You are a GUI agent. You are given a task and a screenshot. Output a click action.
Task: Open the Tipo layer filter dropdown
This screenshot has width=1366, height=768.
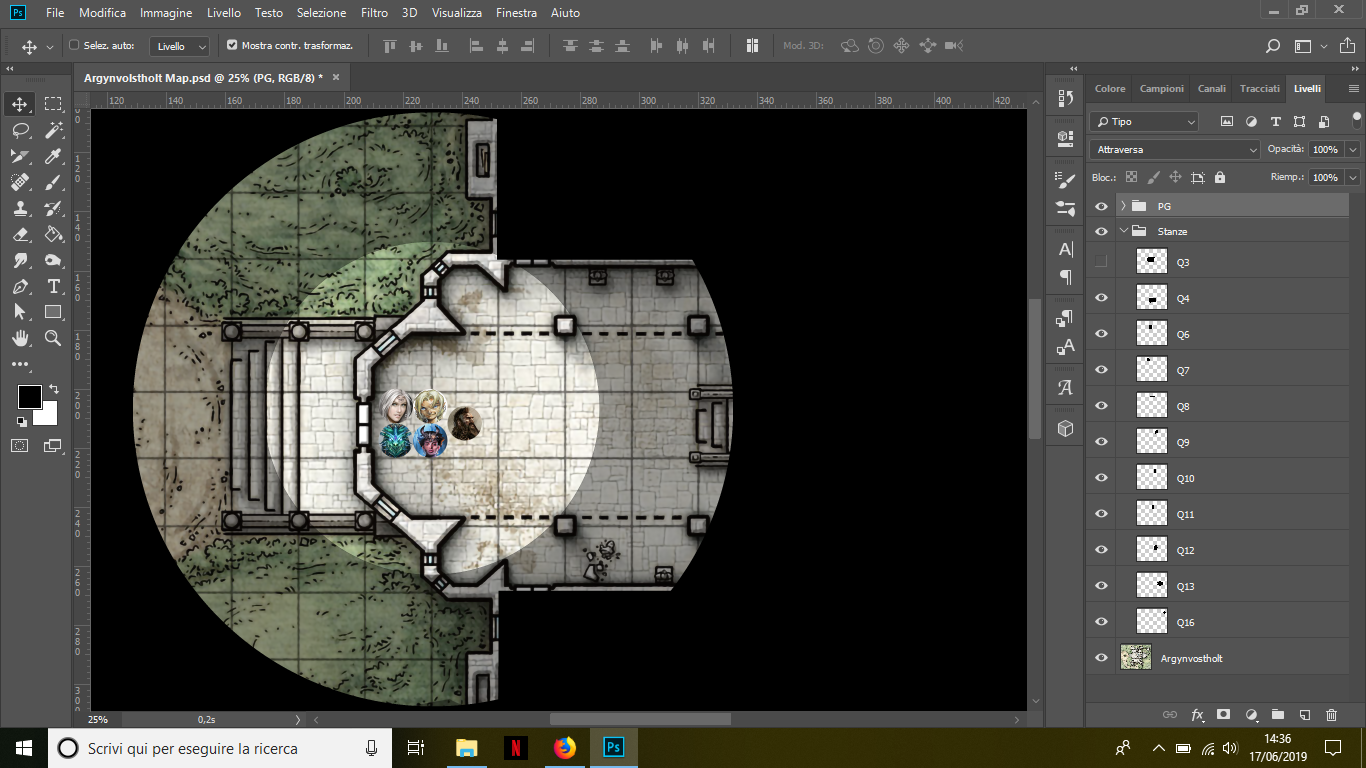1144,121
